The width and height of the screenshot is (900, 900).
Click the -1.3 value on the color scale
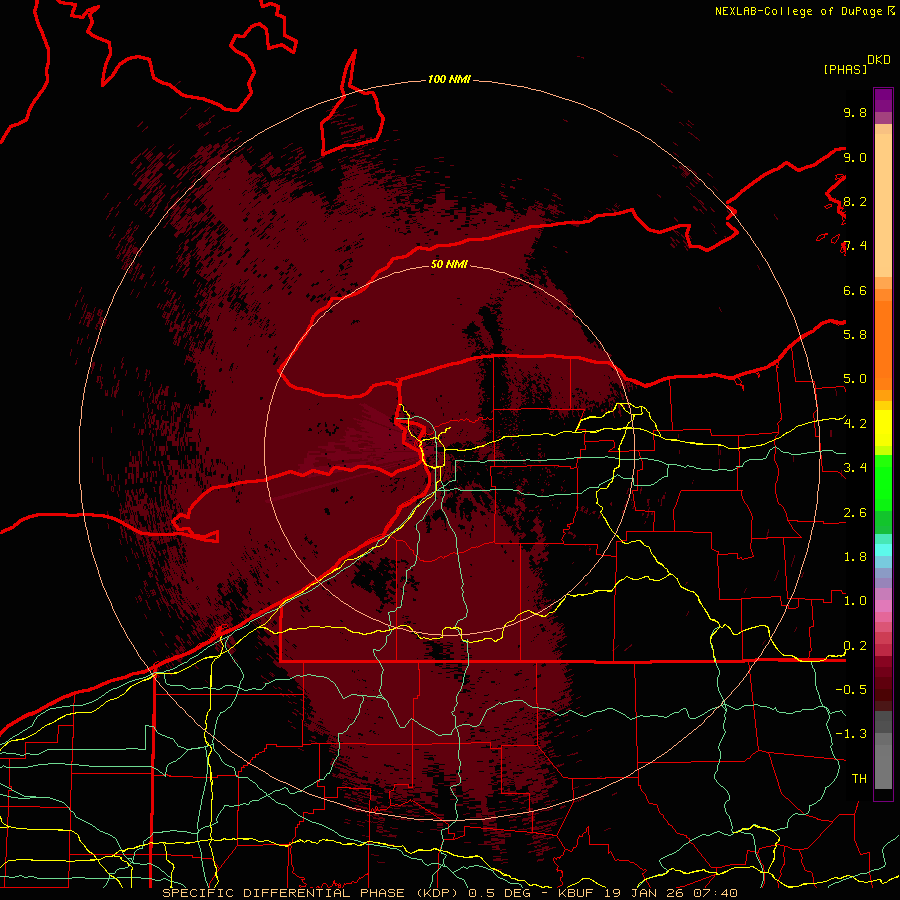click(851, 734)
